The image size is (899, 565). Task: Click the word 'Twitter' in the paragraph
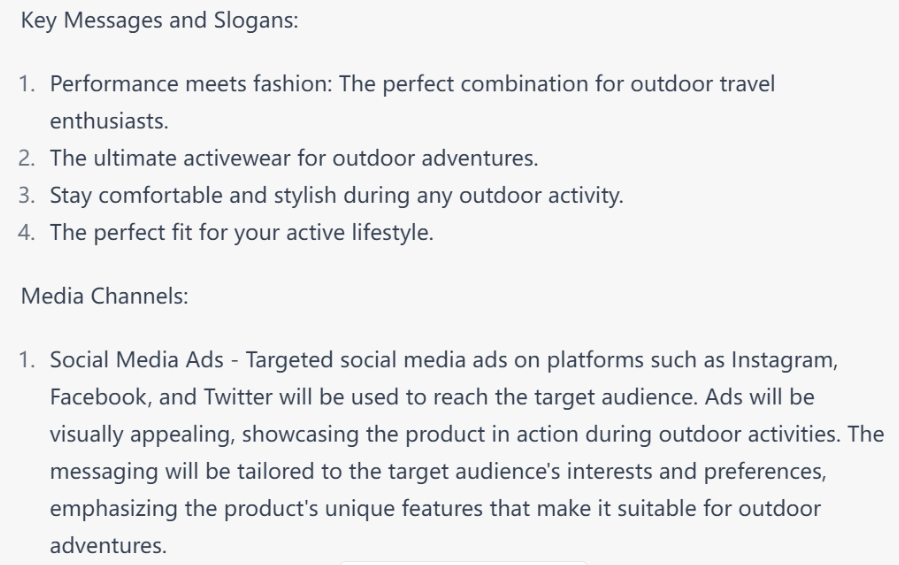pos(238,397)
